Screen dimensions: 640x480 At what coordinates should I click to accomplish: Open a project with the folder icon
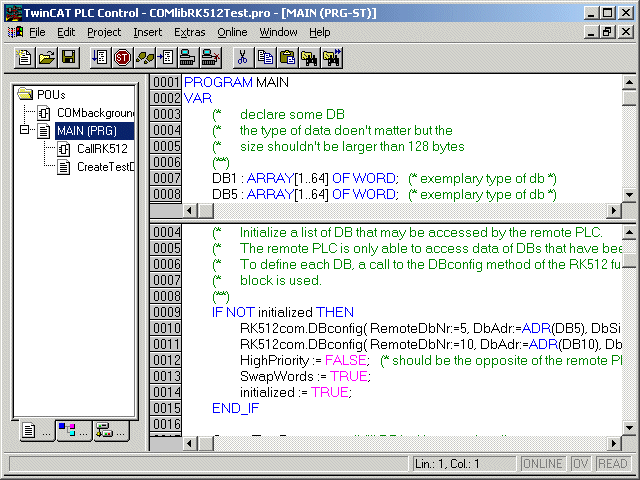47,57
